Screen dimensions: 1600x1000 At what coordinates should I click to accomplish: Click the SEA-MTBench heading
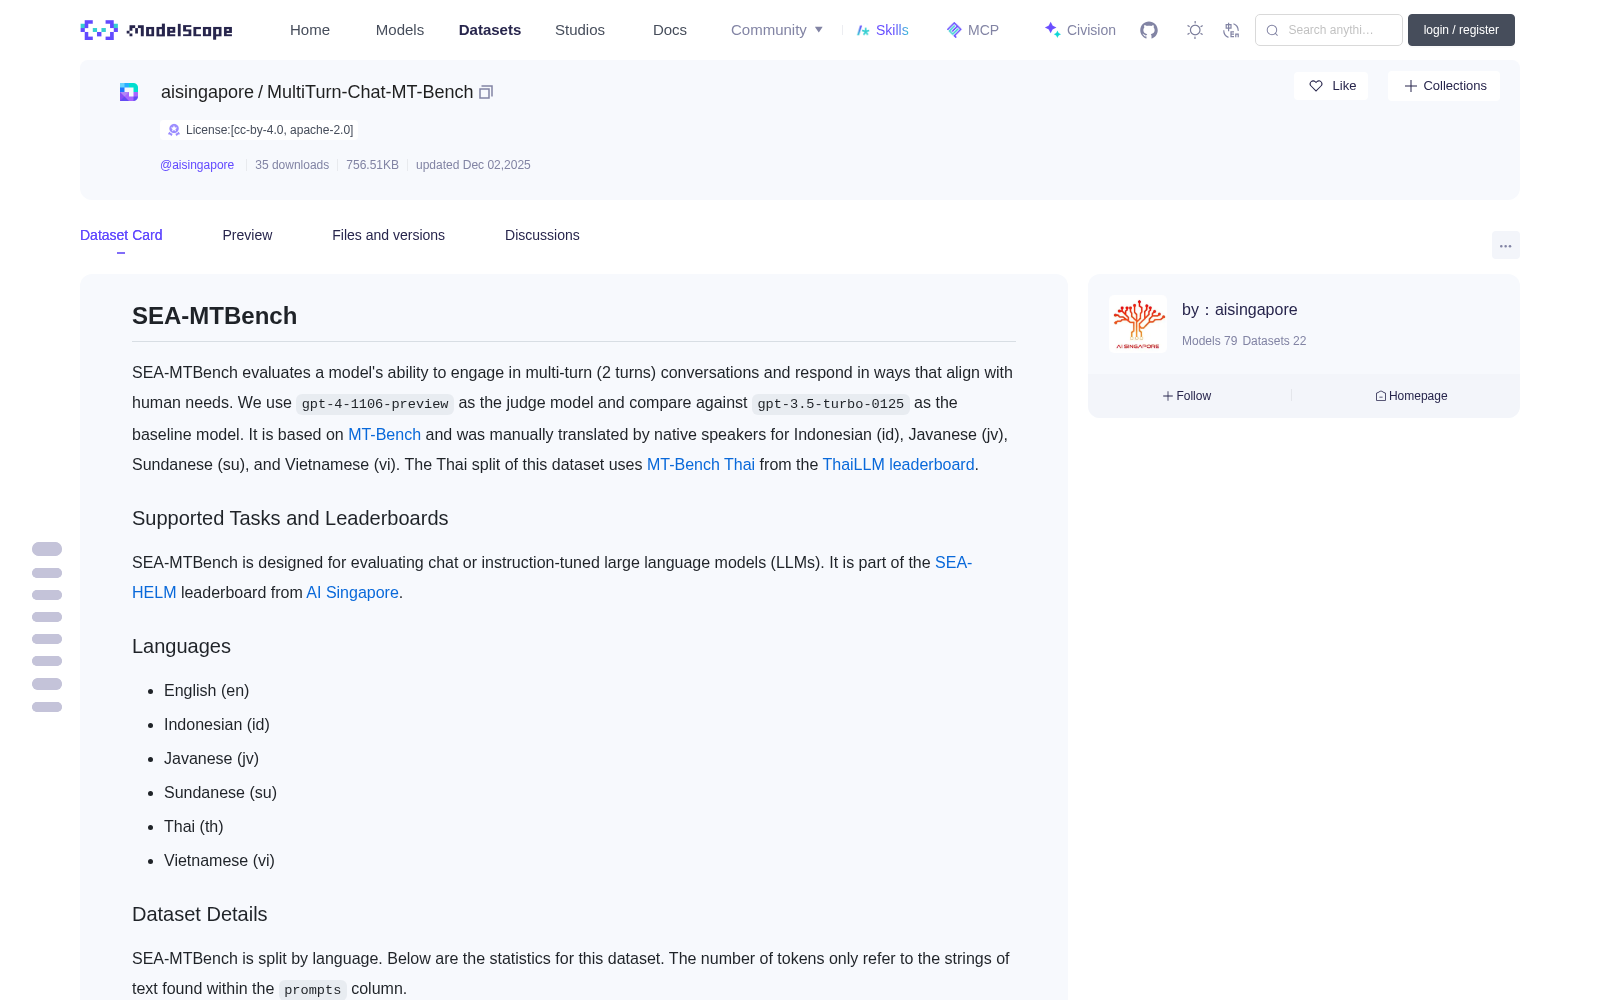214,316
